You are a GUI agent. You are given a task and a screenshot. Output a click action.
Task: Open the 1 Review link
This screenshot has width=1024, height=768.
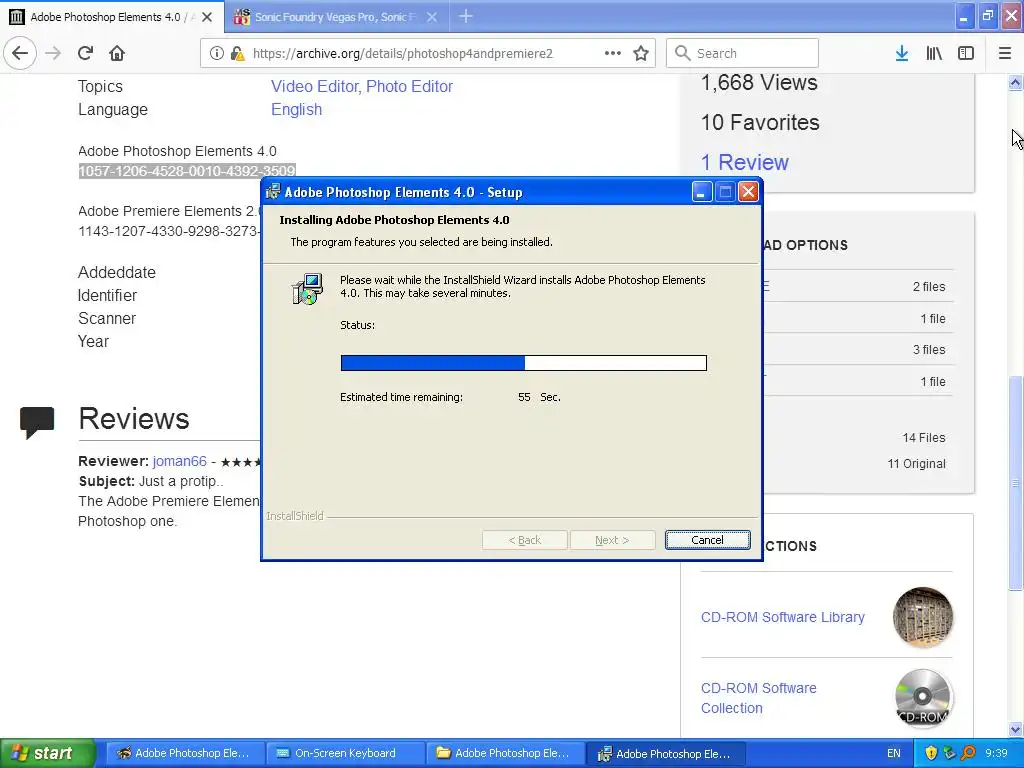click(x=744, y=162)
